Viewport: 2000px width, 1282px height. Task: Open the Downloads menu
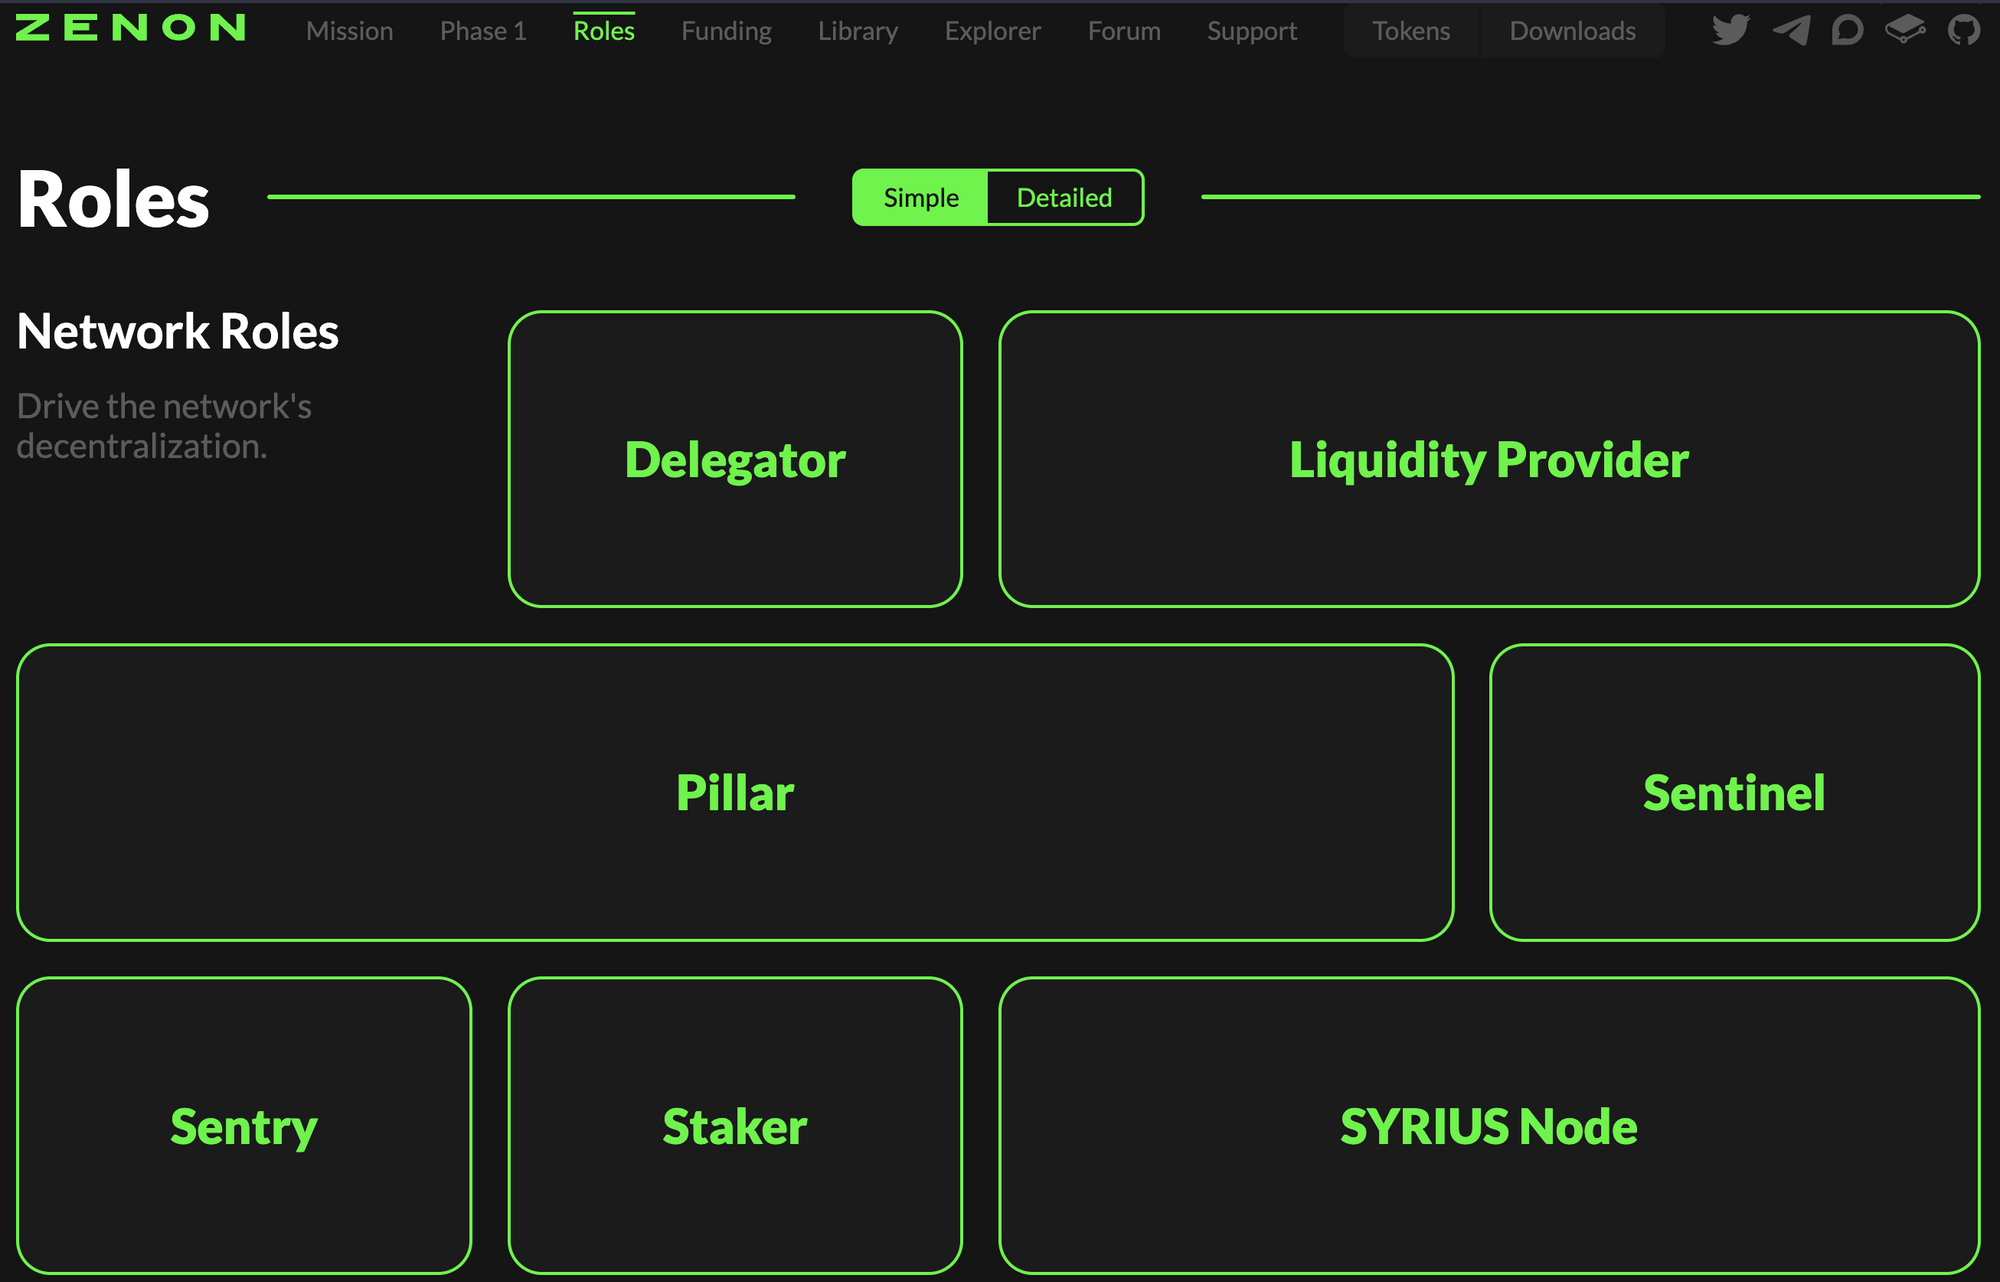(x=1572, y=31)
